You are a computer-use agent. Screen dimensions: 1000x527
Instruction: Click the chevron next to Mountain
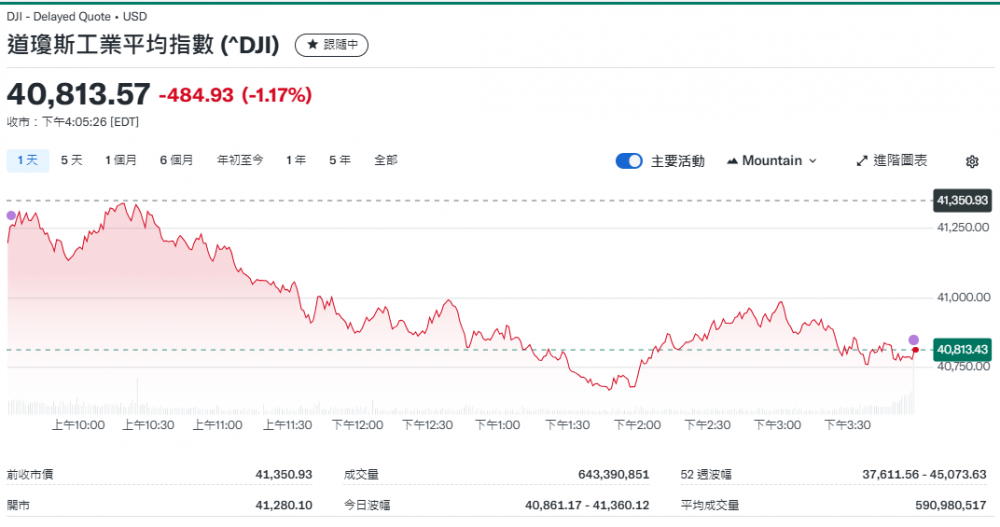click(812, 161)
